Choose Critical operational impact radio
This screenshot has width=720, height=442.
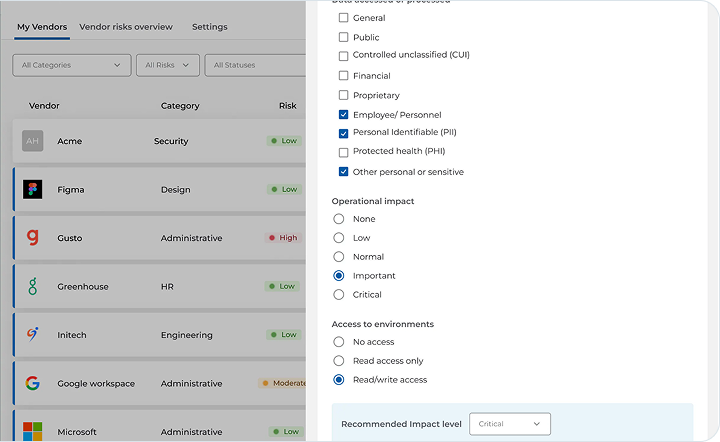tap(338, 294)
